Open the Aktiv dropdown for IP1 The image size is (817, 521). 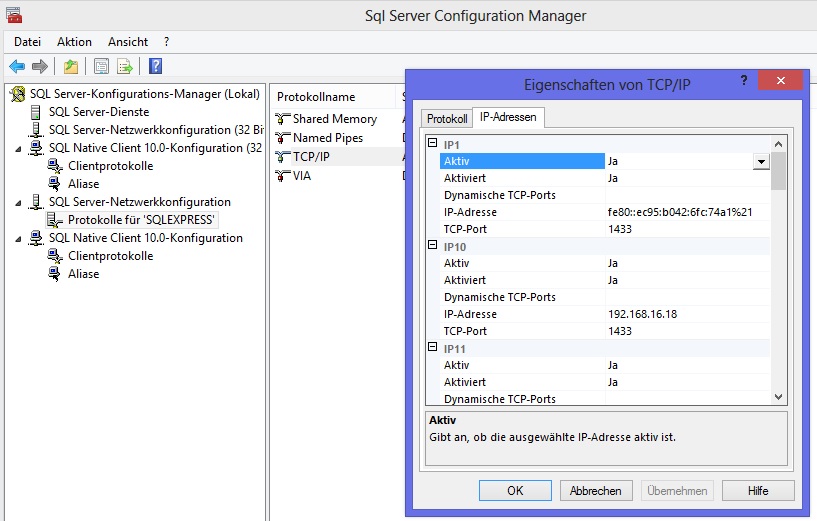click(761, 162)
